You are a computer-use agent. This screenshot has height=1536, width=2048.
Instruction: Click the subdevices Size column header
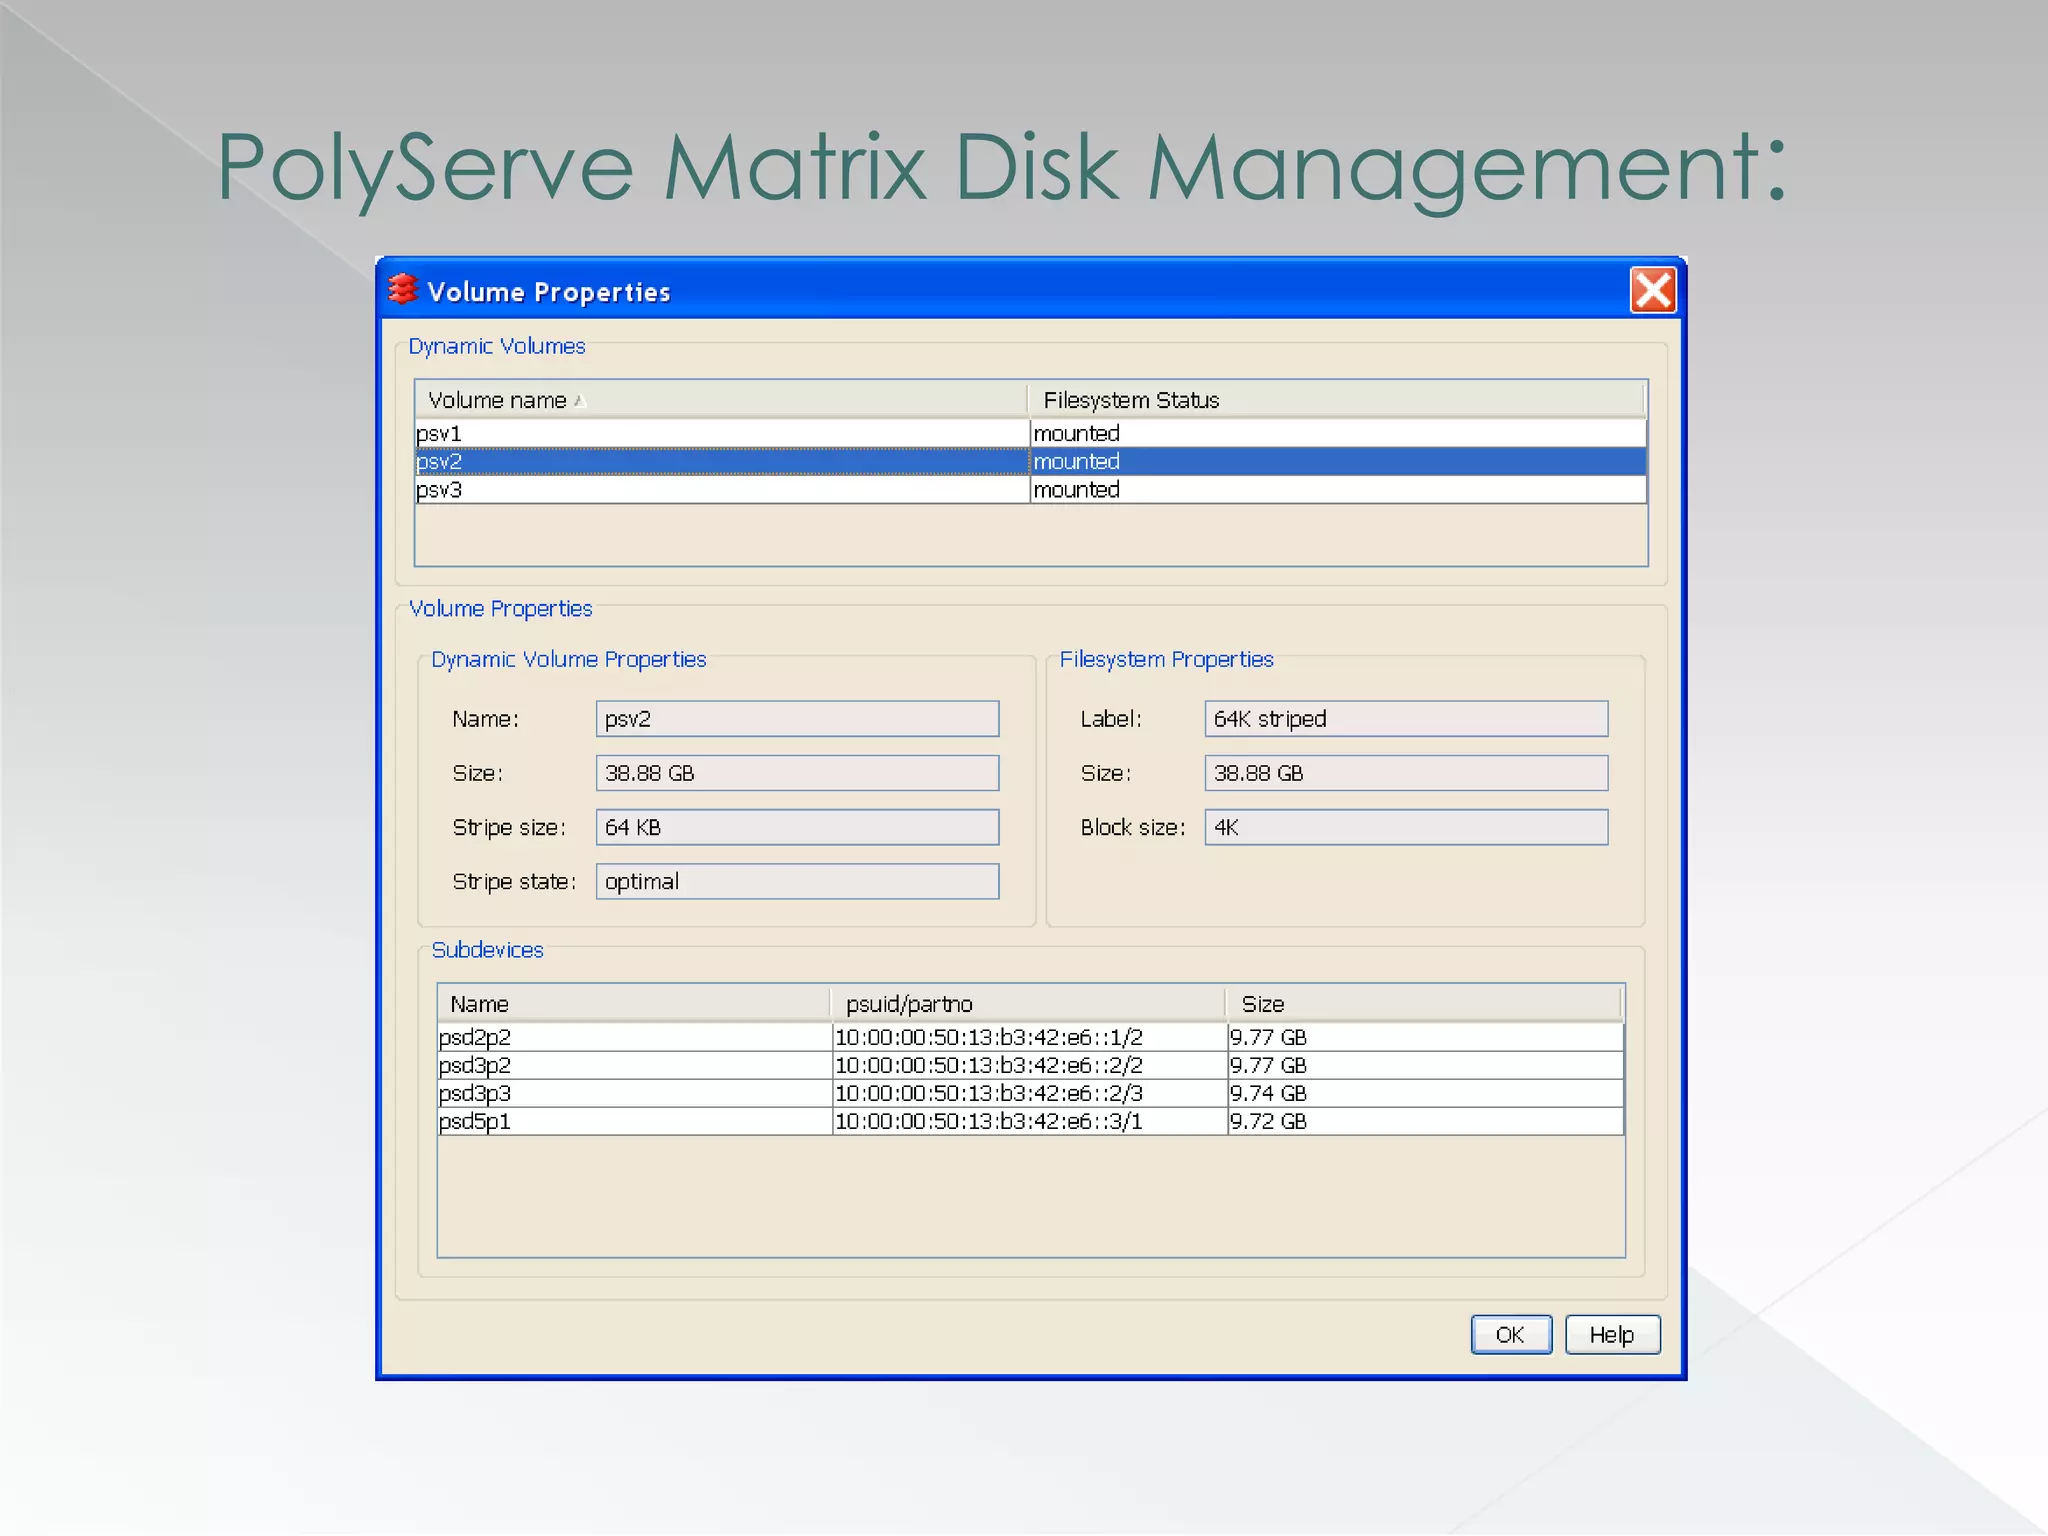coord(1424,1004)
